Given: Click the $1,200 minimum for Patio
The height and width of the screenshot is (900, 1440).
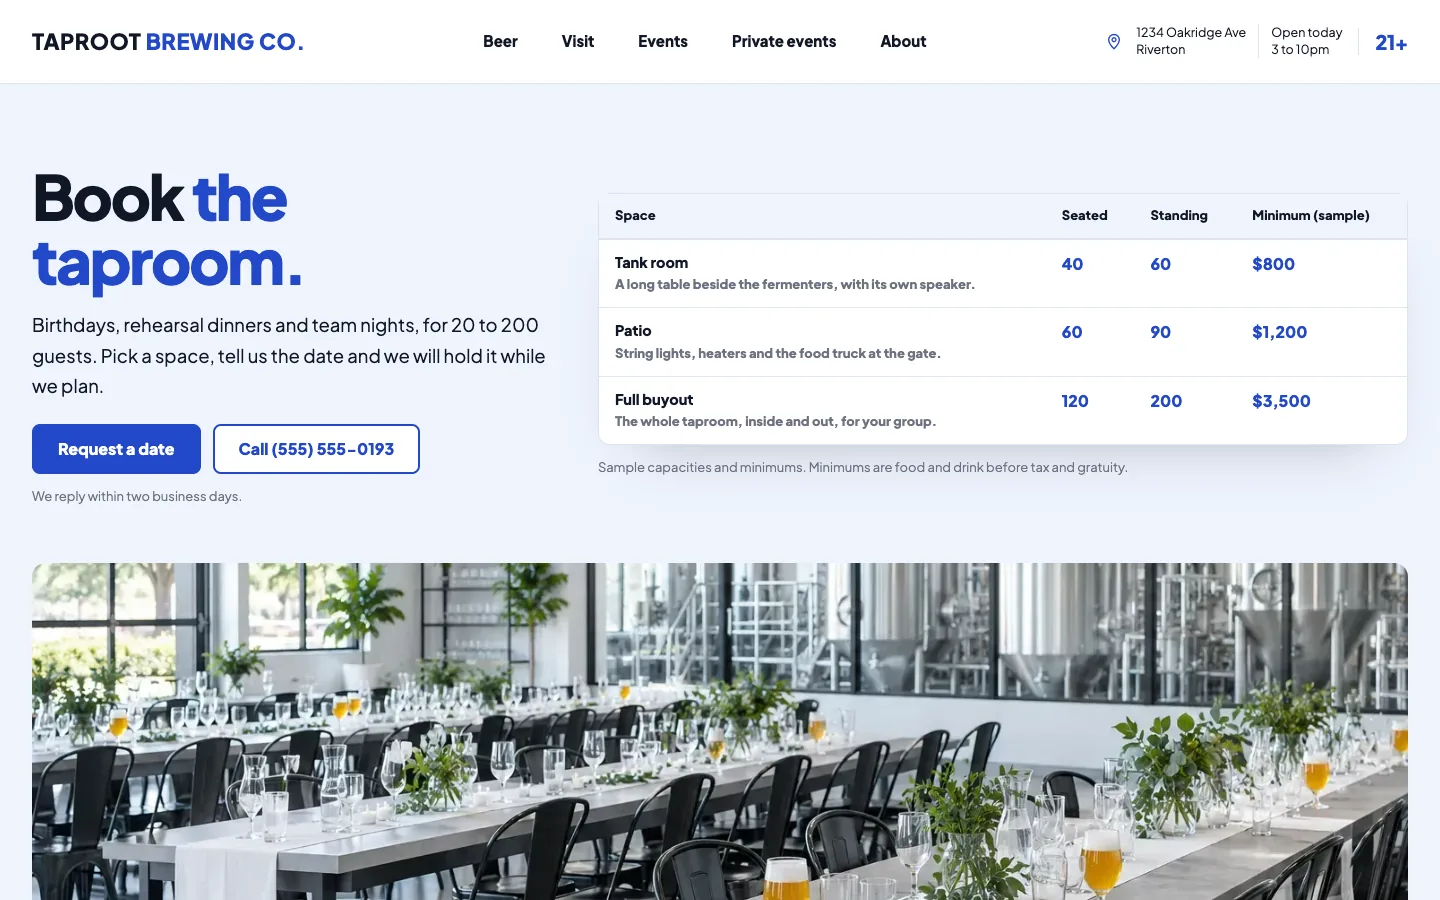Looking at the screenshot, I should pyautogui.click(x=1279, y=332).
